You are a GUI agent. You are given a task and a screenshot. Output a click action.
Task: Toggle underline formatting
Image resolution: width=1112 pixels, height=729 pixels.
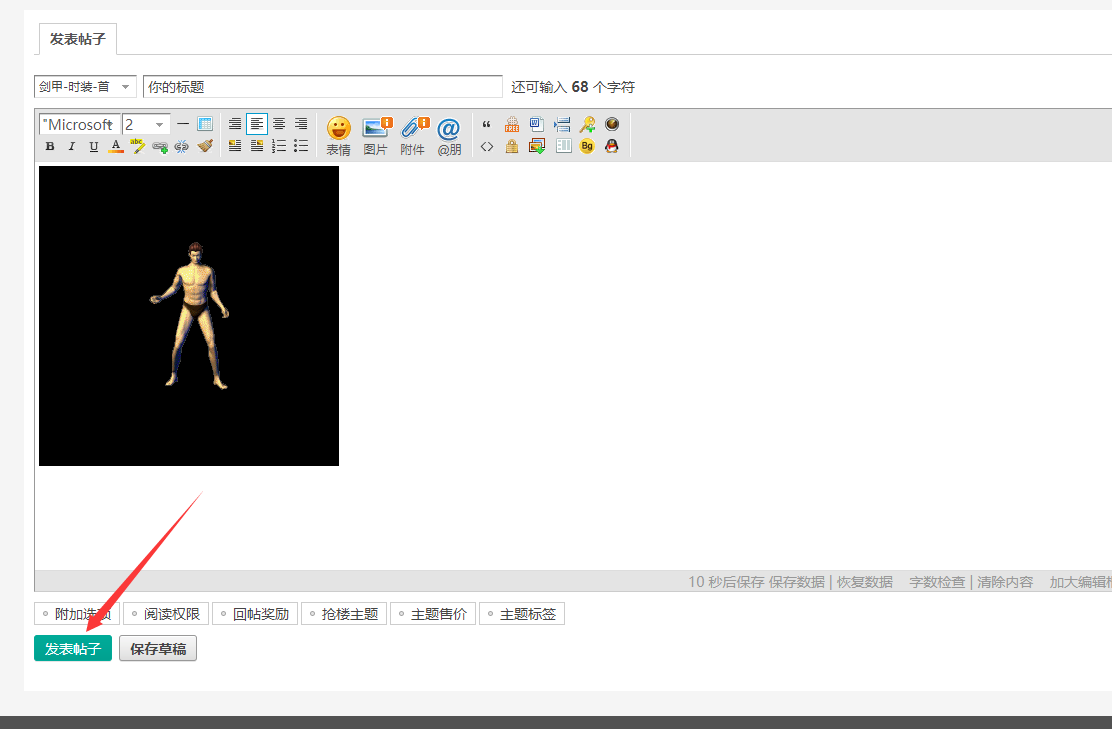click(94, 147)
